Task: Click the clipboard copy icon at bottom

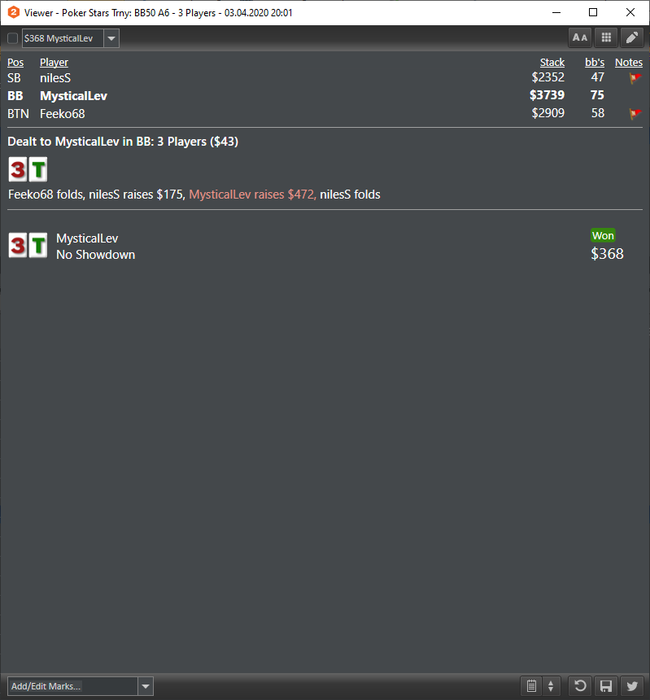Action: (x=531, y=685)
